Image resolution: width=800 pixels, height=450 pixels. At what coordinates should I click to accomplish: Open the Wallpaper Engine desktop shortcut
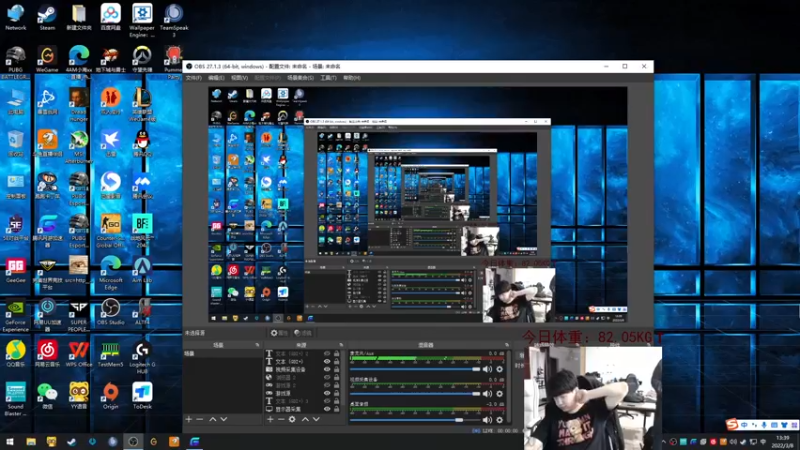[142, 20]
